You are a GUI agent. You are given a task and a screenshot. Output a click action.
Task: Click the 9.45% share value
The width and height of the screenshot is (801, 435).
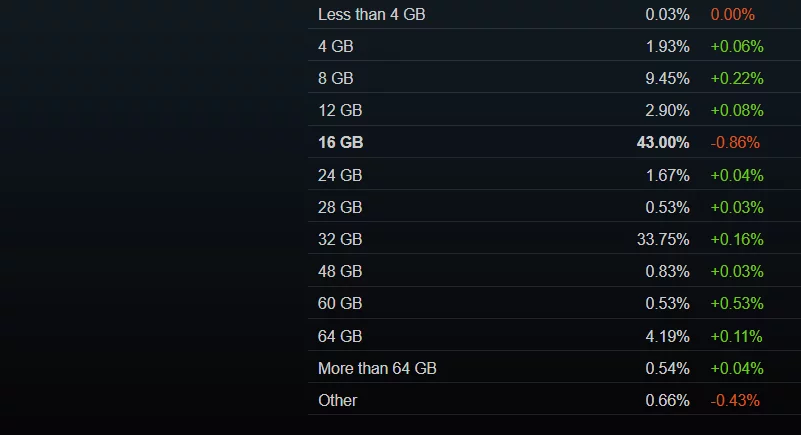(x=667, y=78)
